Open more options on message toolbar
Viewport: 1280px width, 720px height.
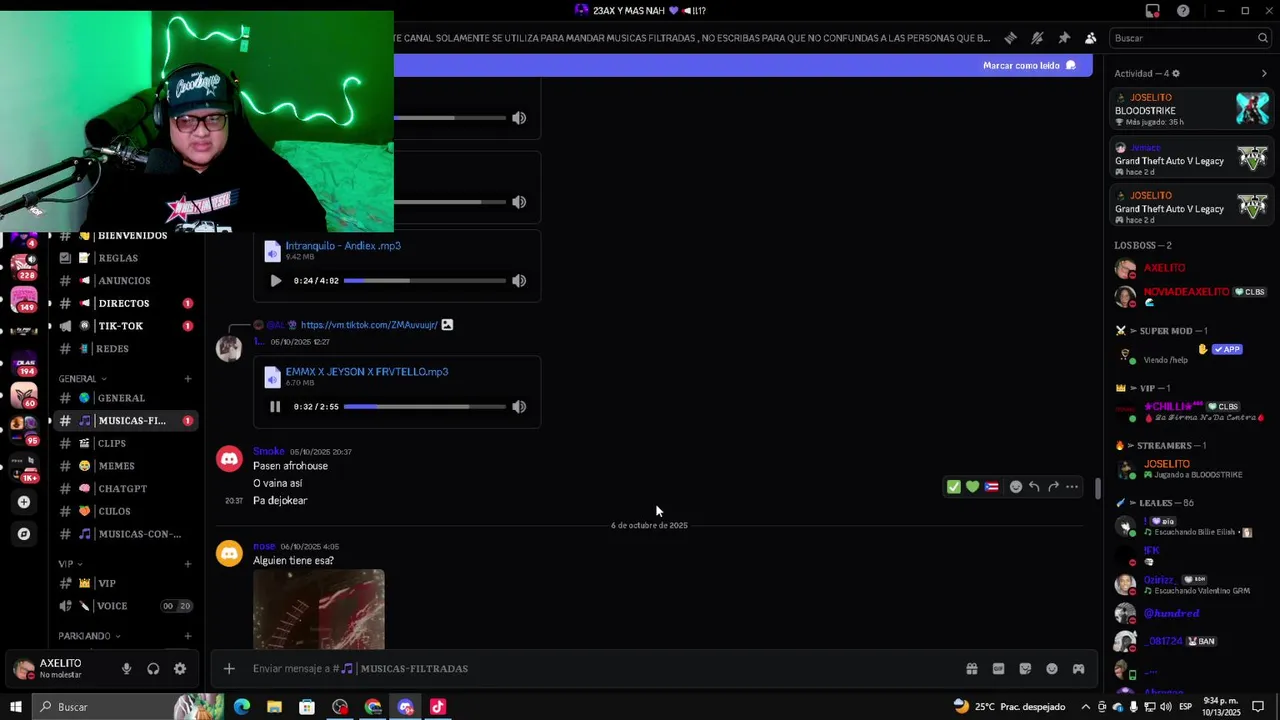pos(1072,487)
